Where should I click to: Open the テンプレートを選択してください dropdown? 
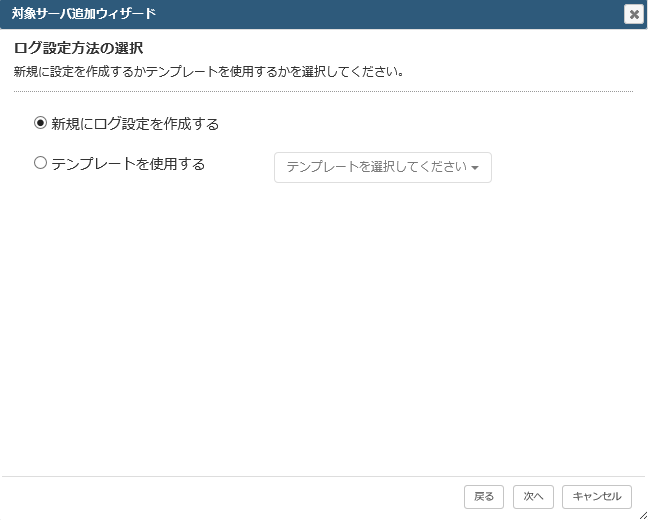383,167
